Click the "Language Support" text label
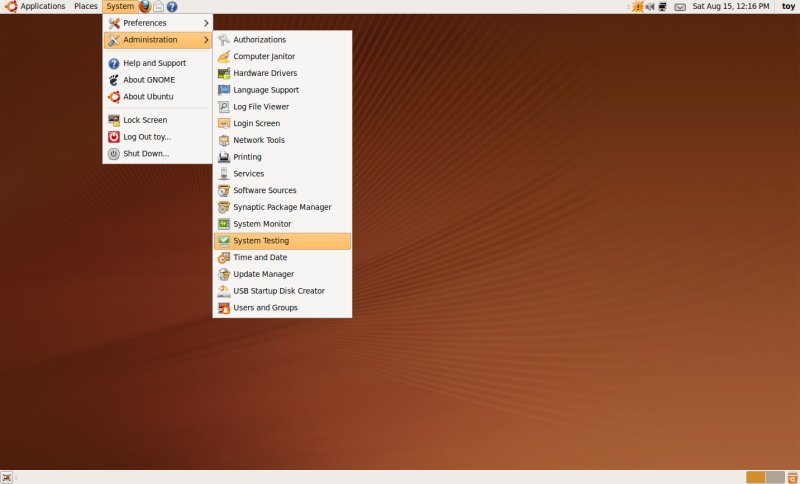 click(x=266, y=90)
